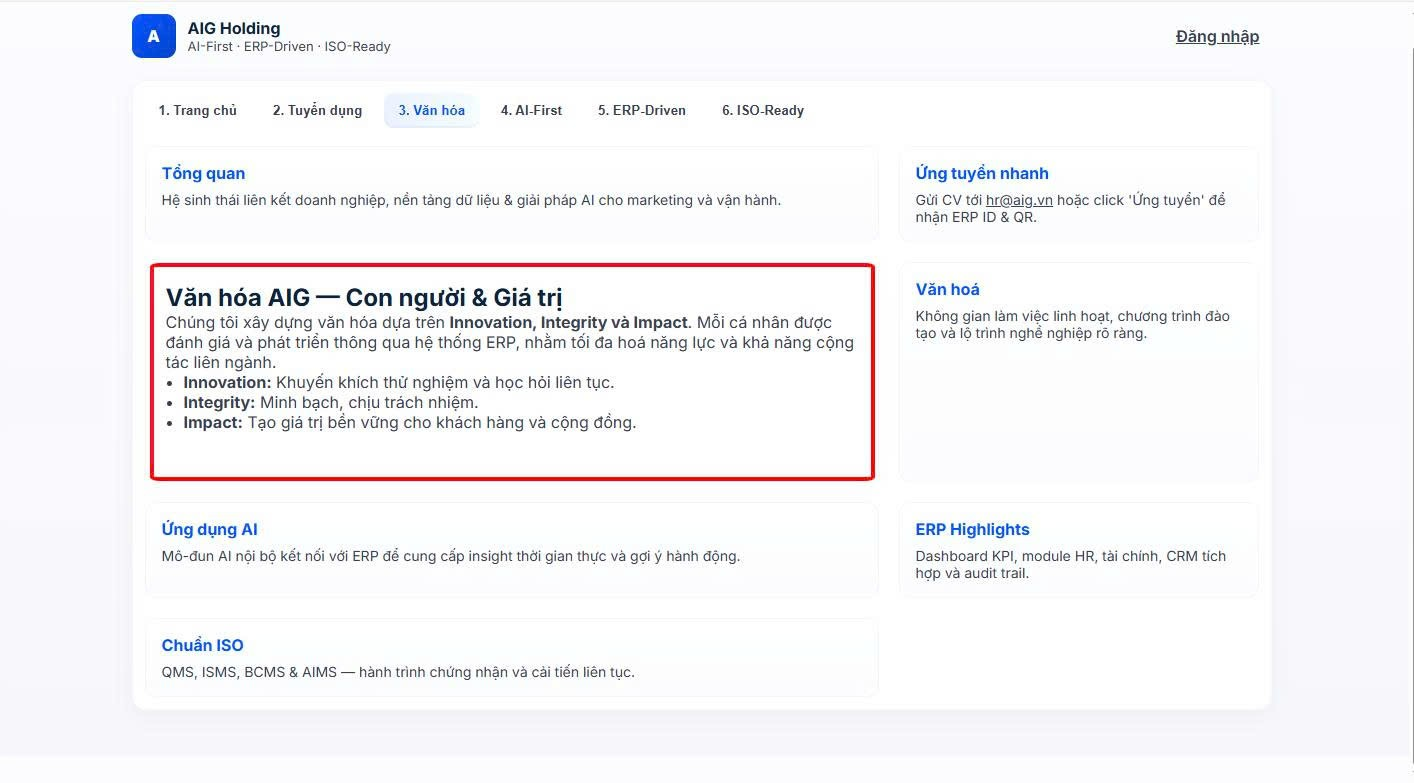The image size is (1414, 783).
Task: Click the Integrity bullet item
Action: point(330,403)
